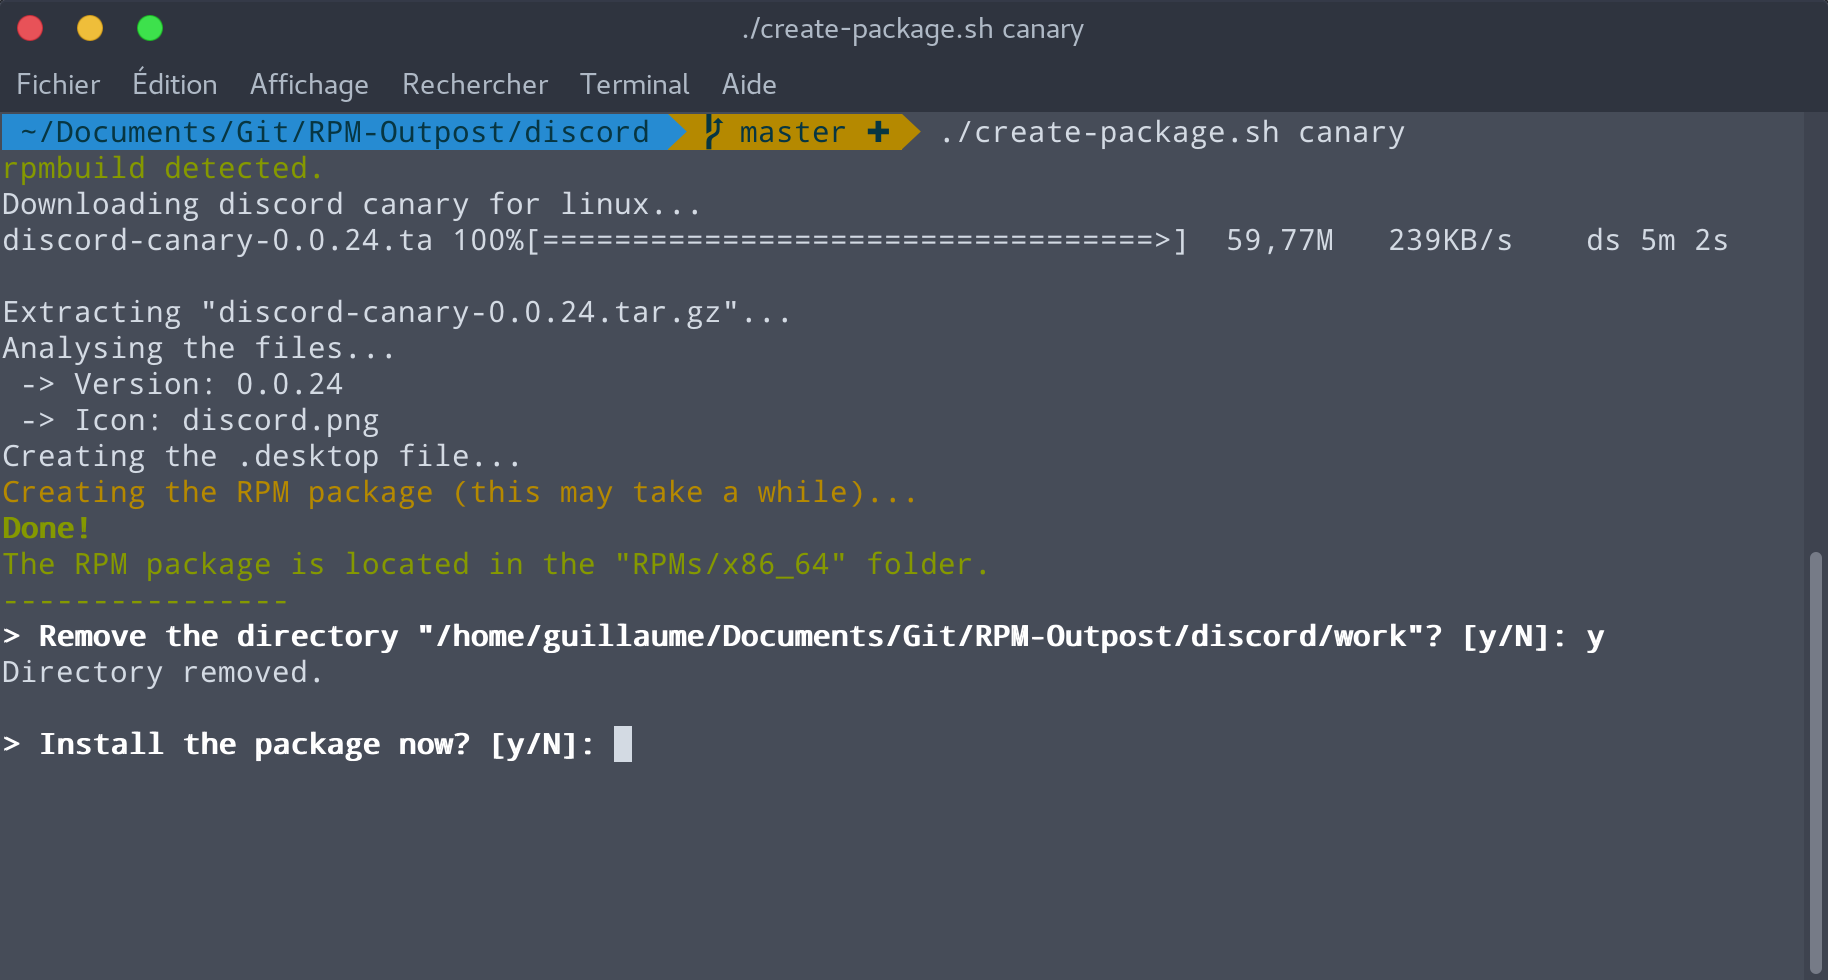Click the green "Done!" output text
This screenshot has height=980, width=1828.
tap(47, 528)
